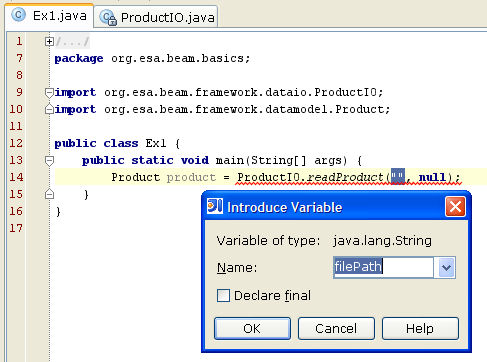
Task: Open the Name suggestions dropdown arrow
Action: pos(446,267)
